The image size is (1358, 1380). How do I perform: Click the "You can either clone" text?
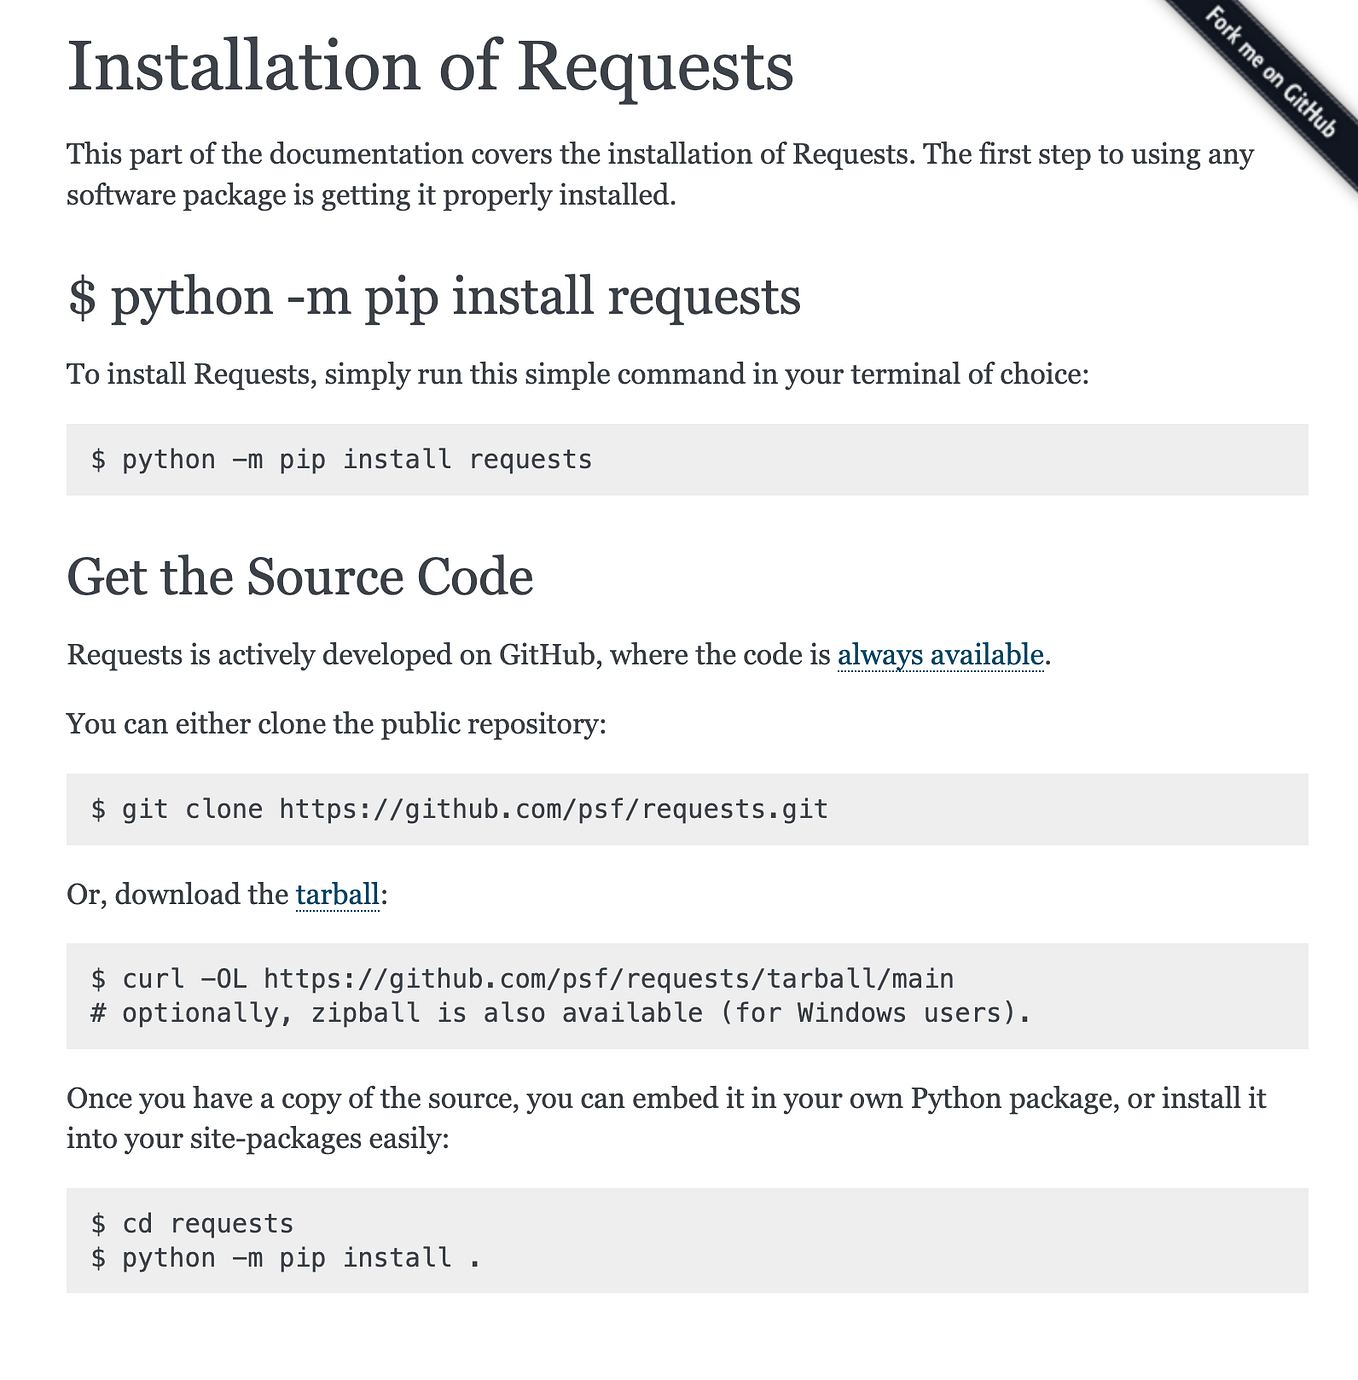pos(336,723)
